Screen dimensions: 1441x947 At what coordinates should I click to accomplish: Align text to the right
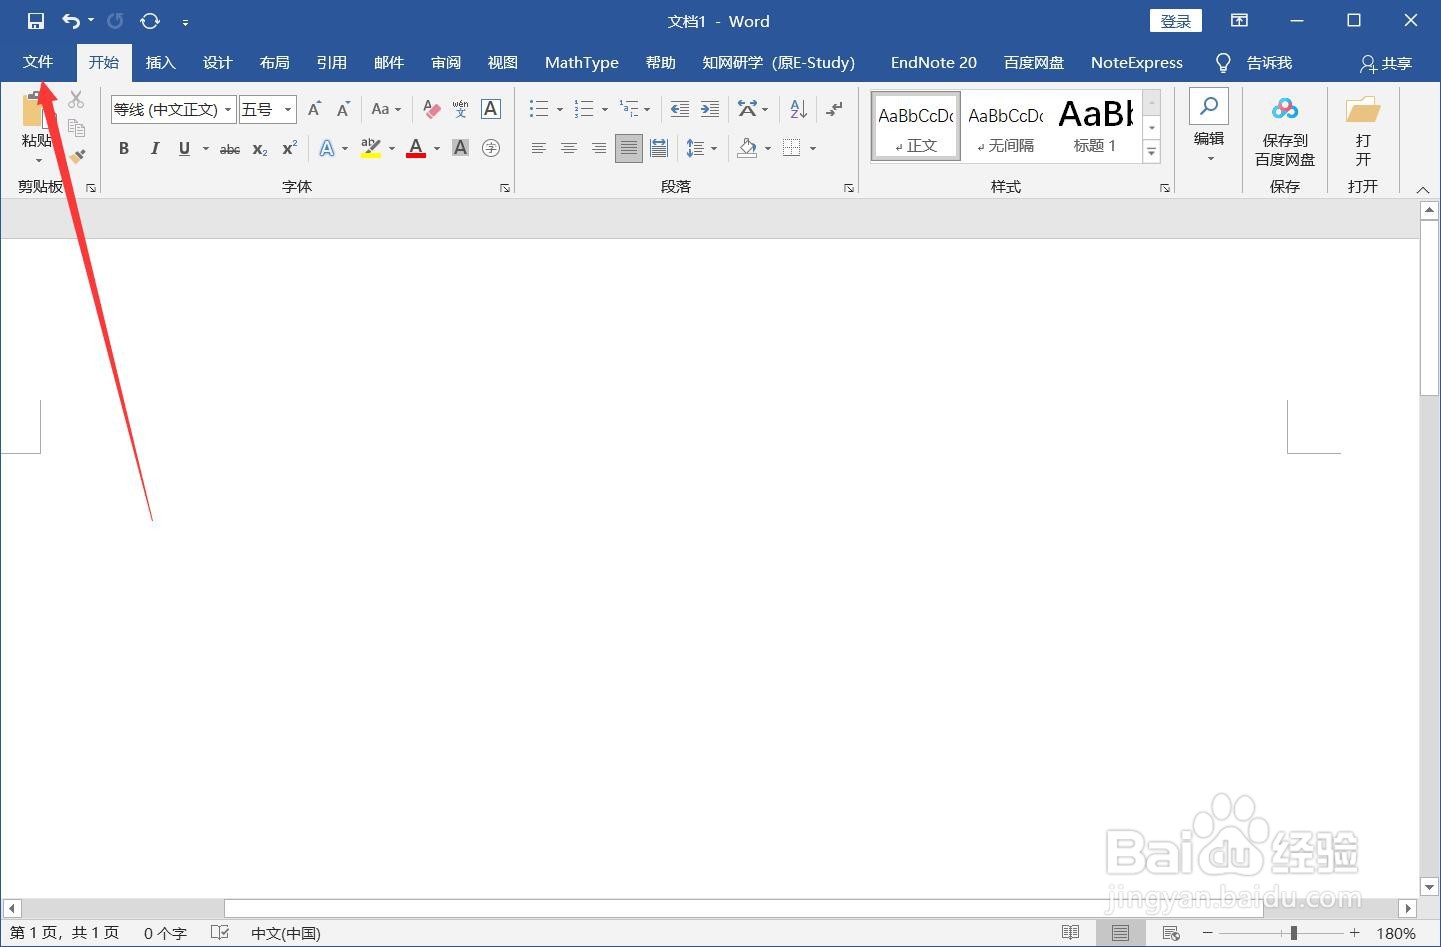coord(599,148)
